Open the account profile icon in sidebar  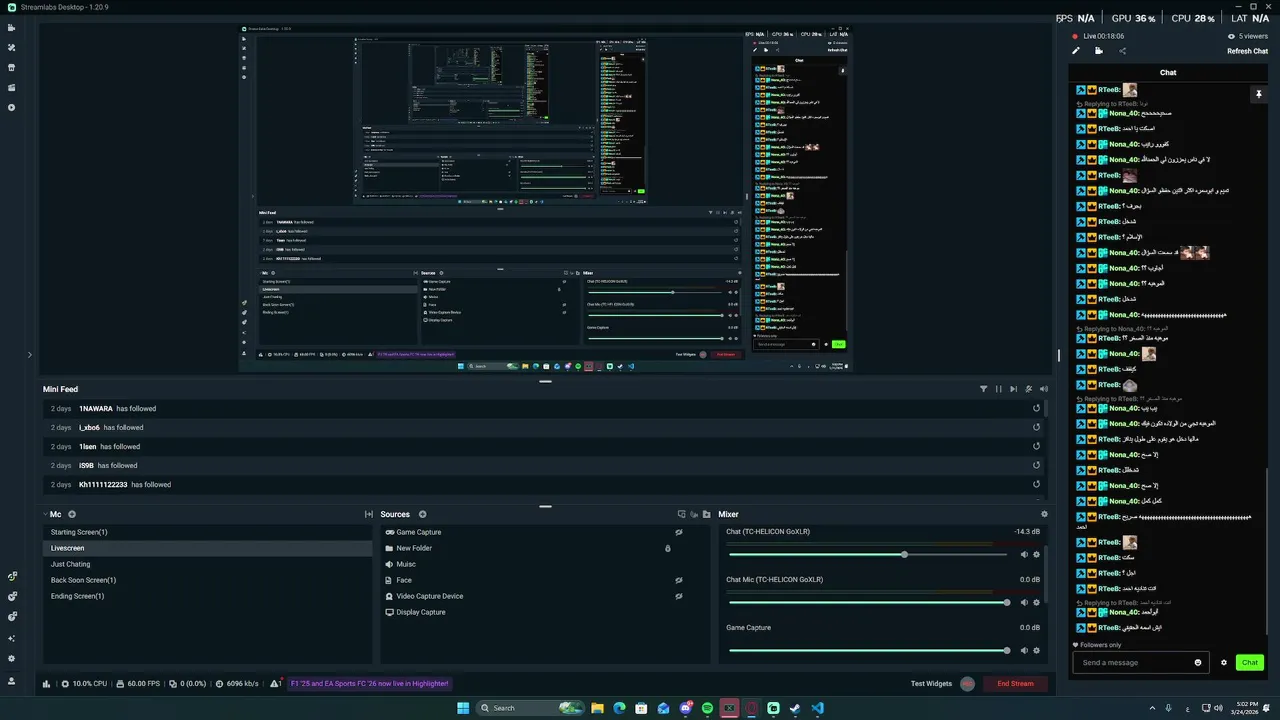coord(12,681)
